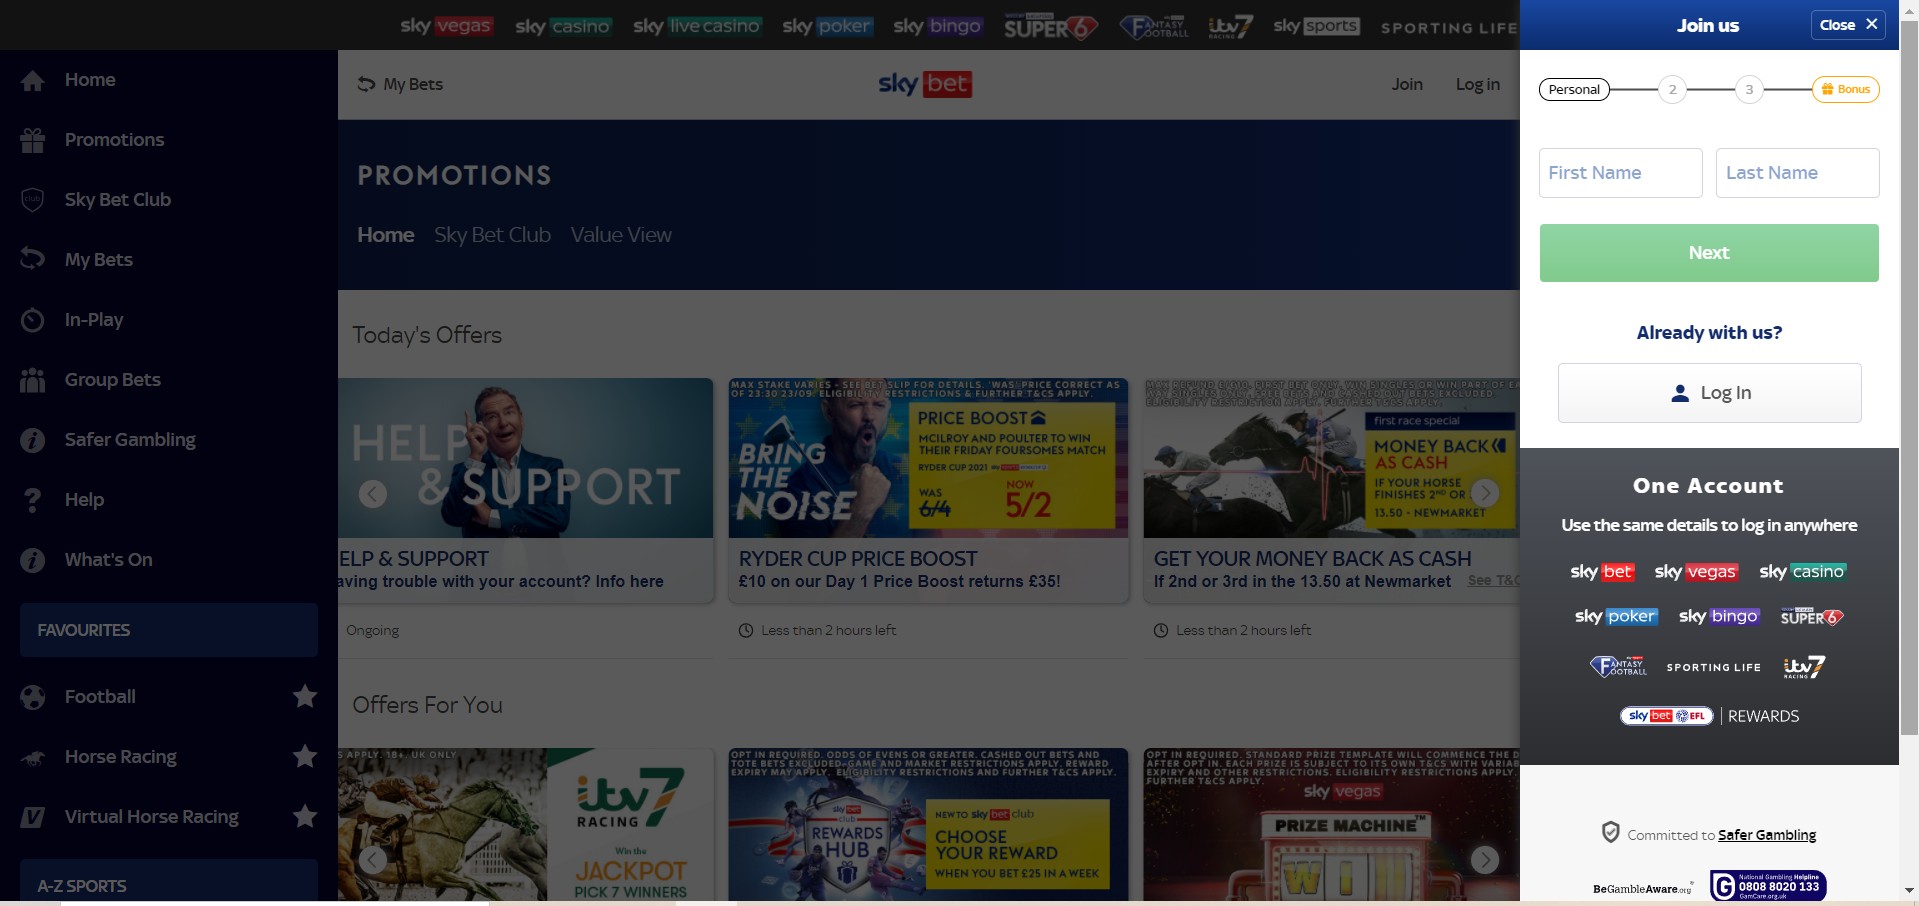
Task: Click the Join link in header
Action: click(1407, 84)
